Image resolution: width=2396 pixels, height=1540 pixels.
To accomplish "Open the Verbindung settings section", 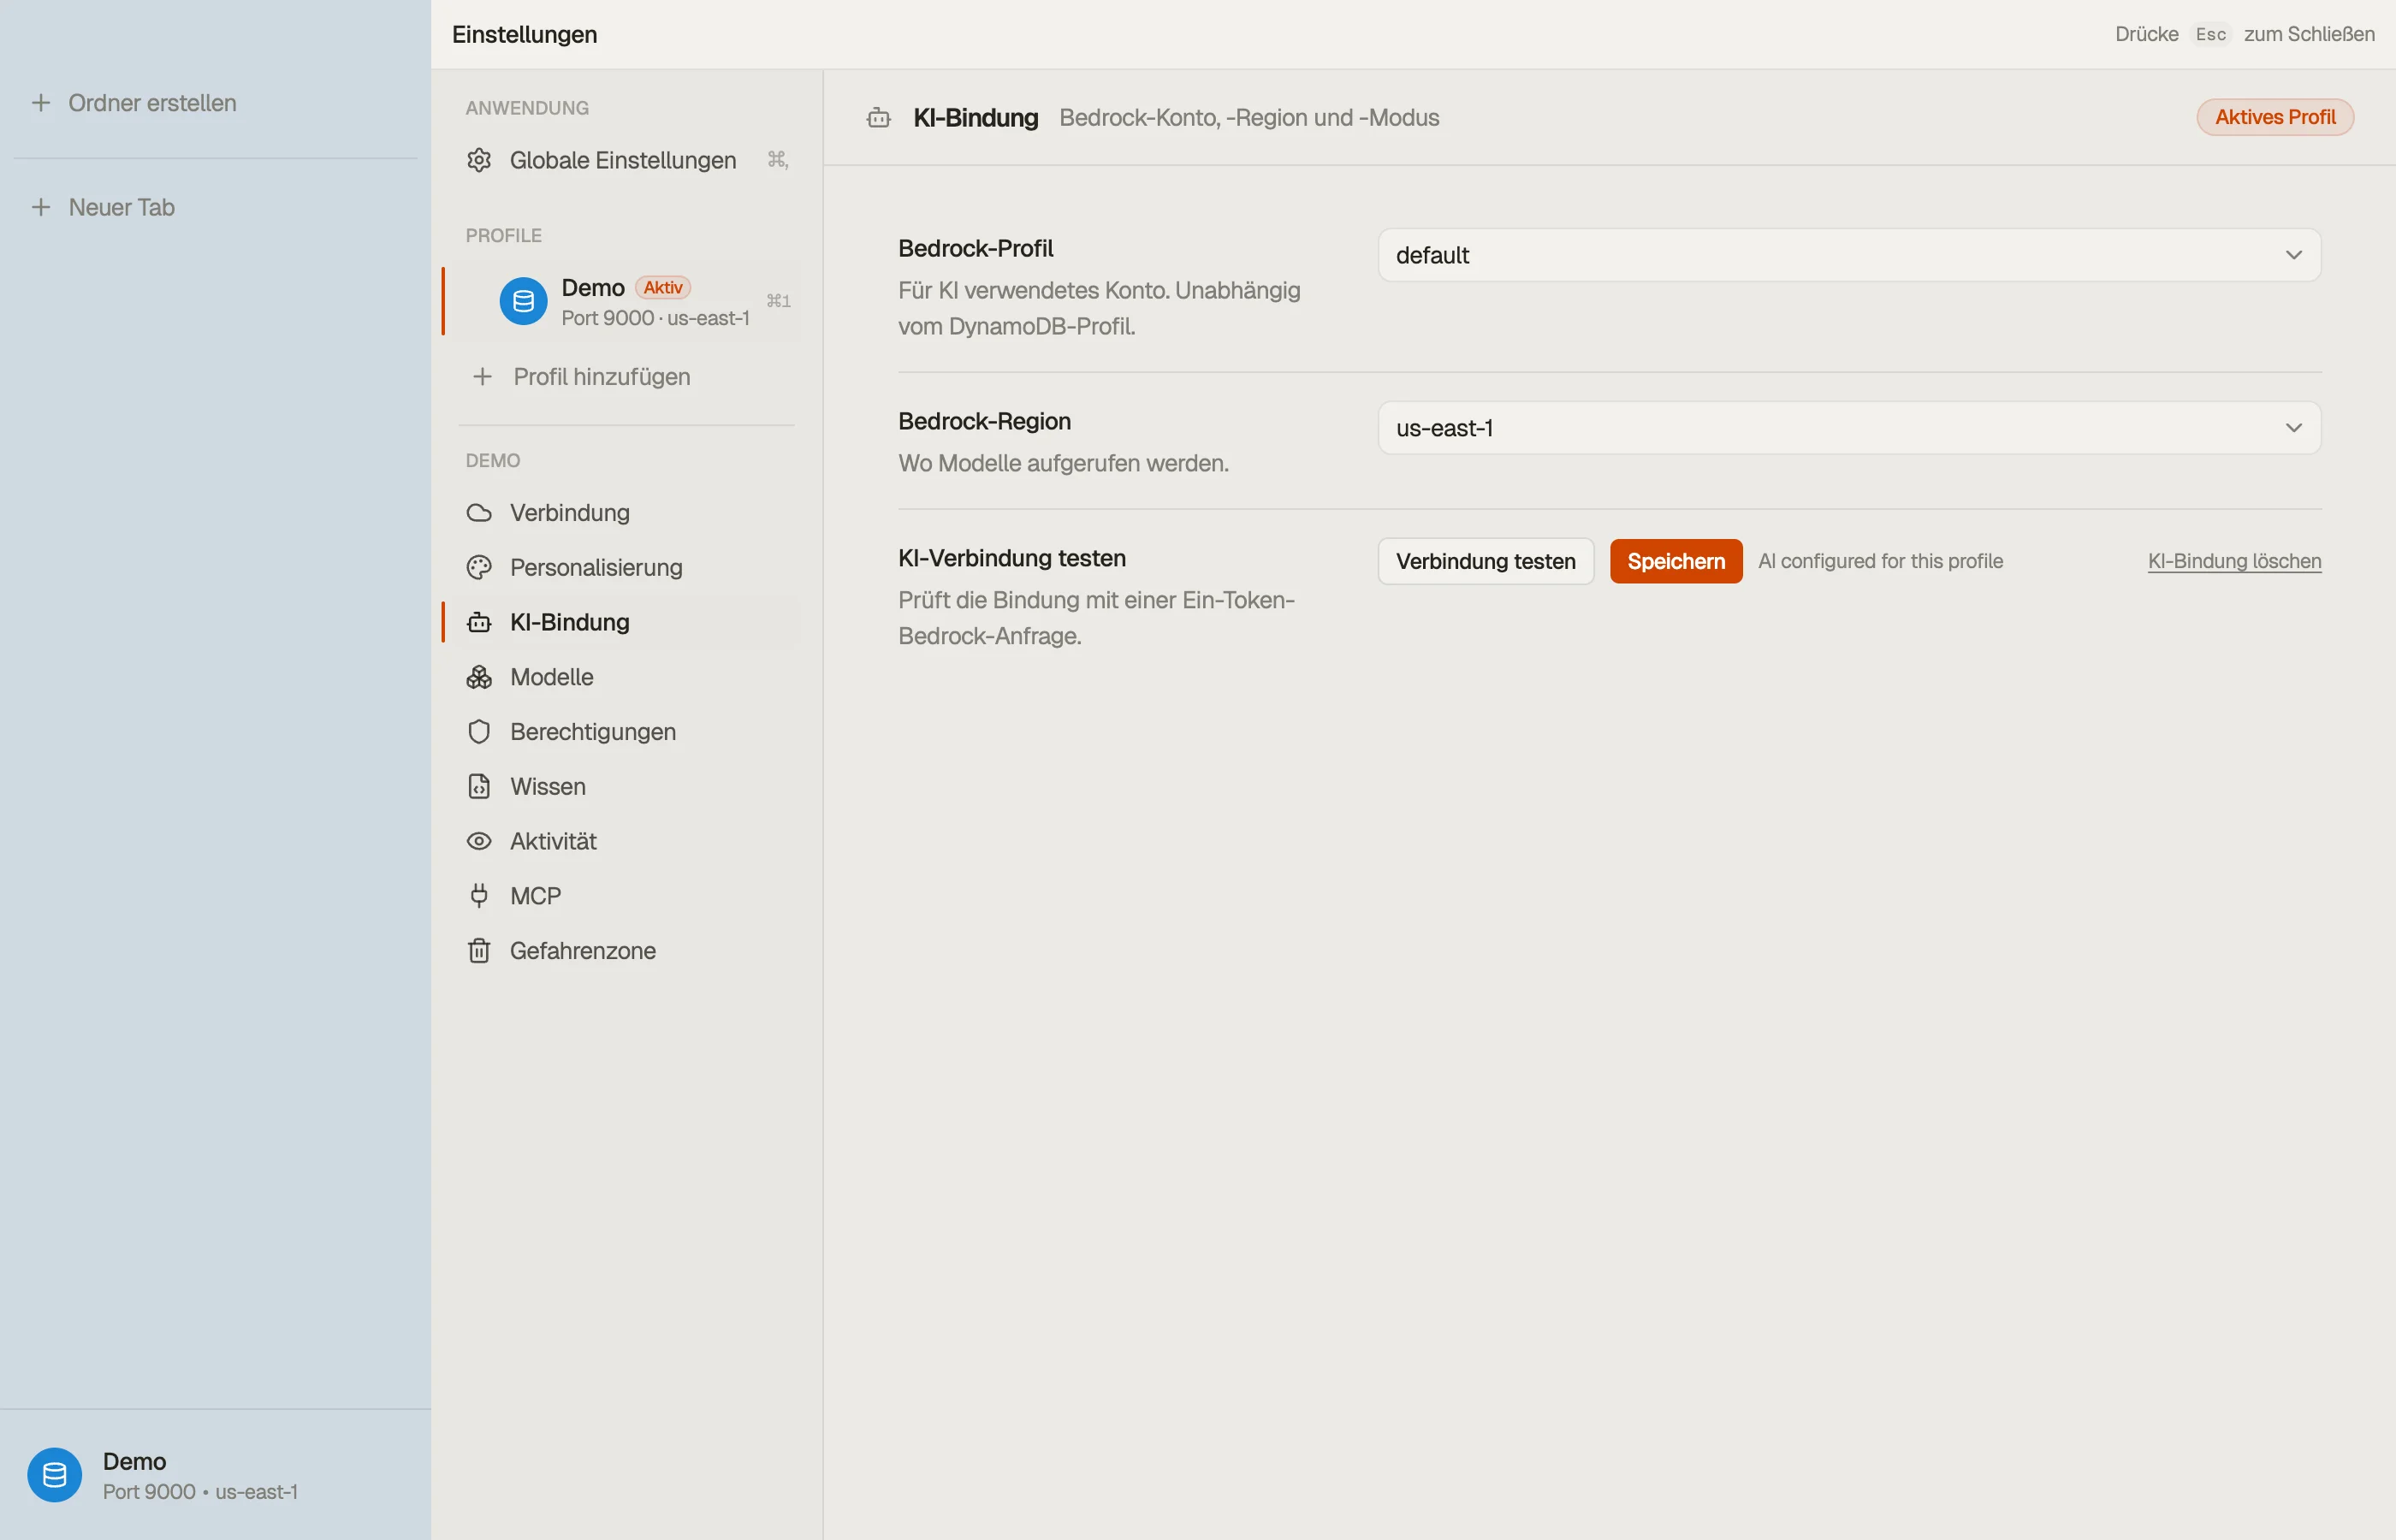I will [624, 513].
